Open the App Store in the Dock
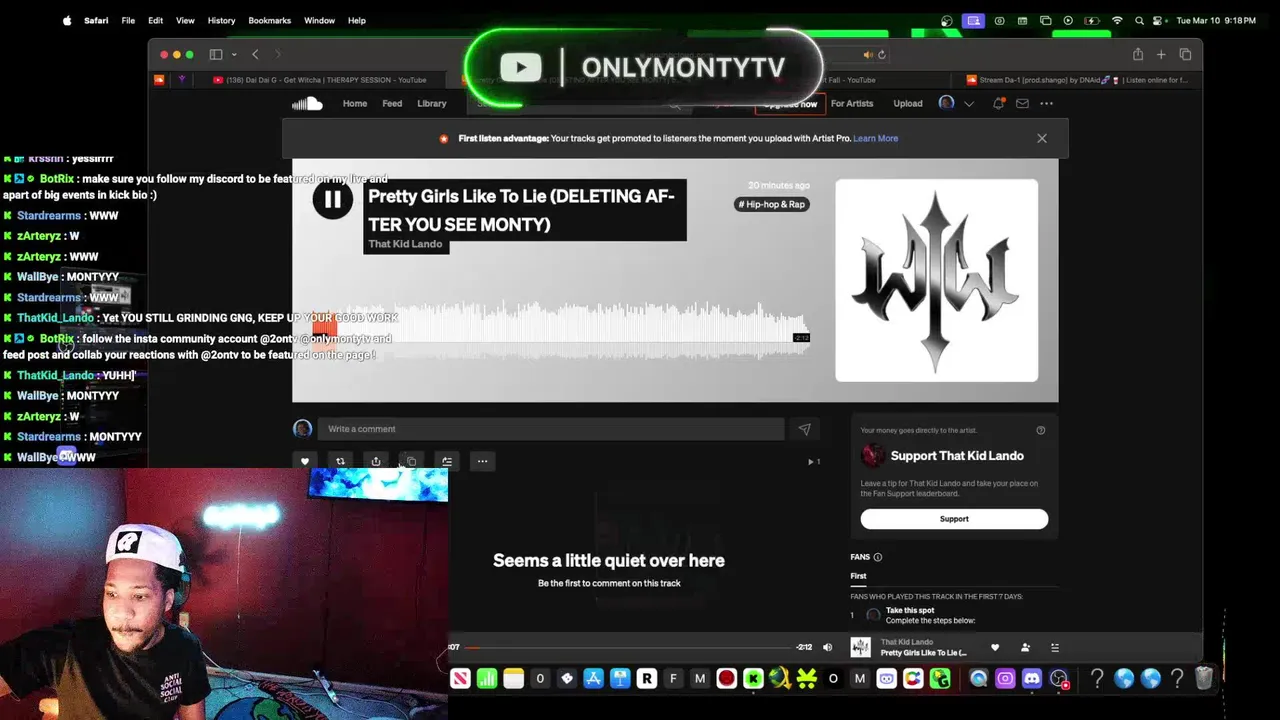This screenshot has width=1280, height=720. pos(593,679)
